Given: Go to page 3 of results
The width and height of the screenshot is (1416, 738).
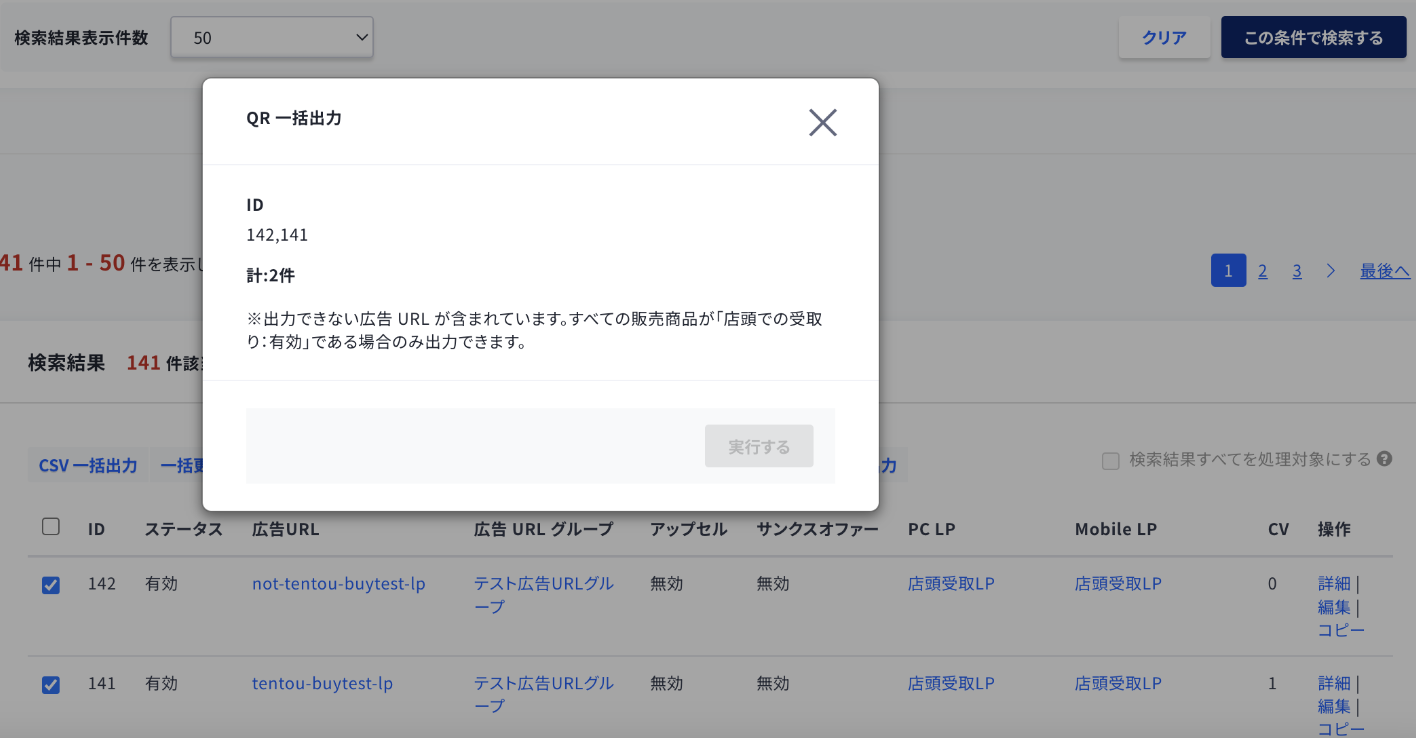Looking at the screenshot, I should pyautogui.click(x=1297, y=271).
